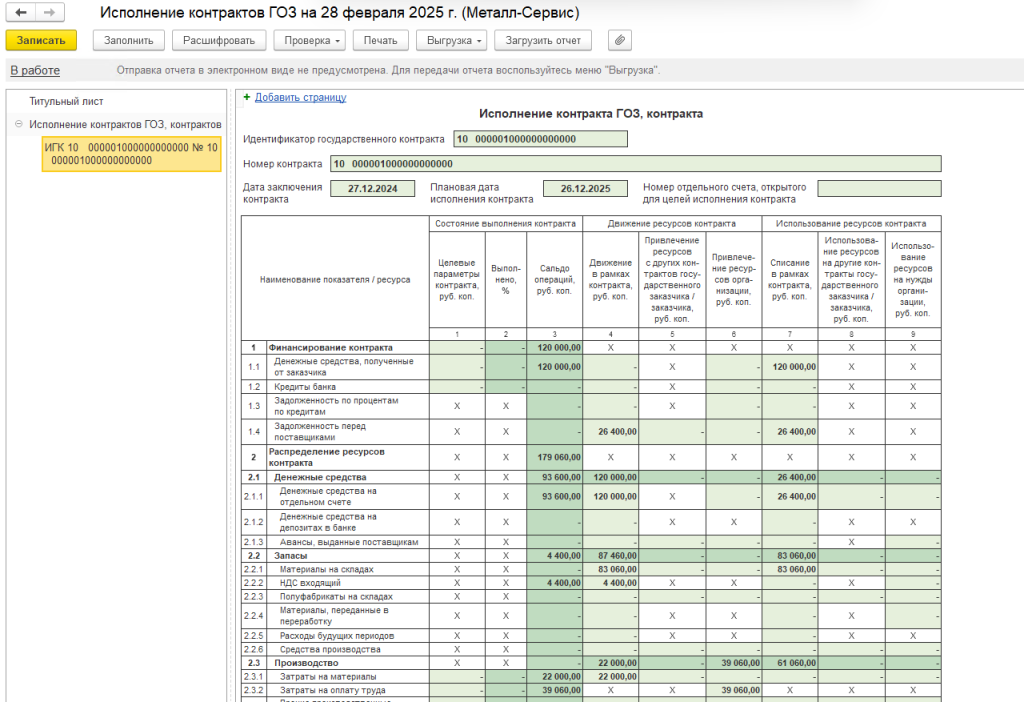Select the highlighted ИГК 10 contract page
The height and width of the screenshot is (702, 1024).
[131, 154]
